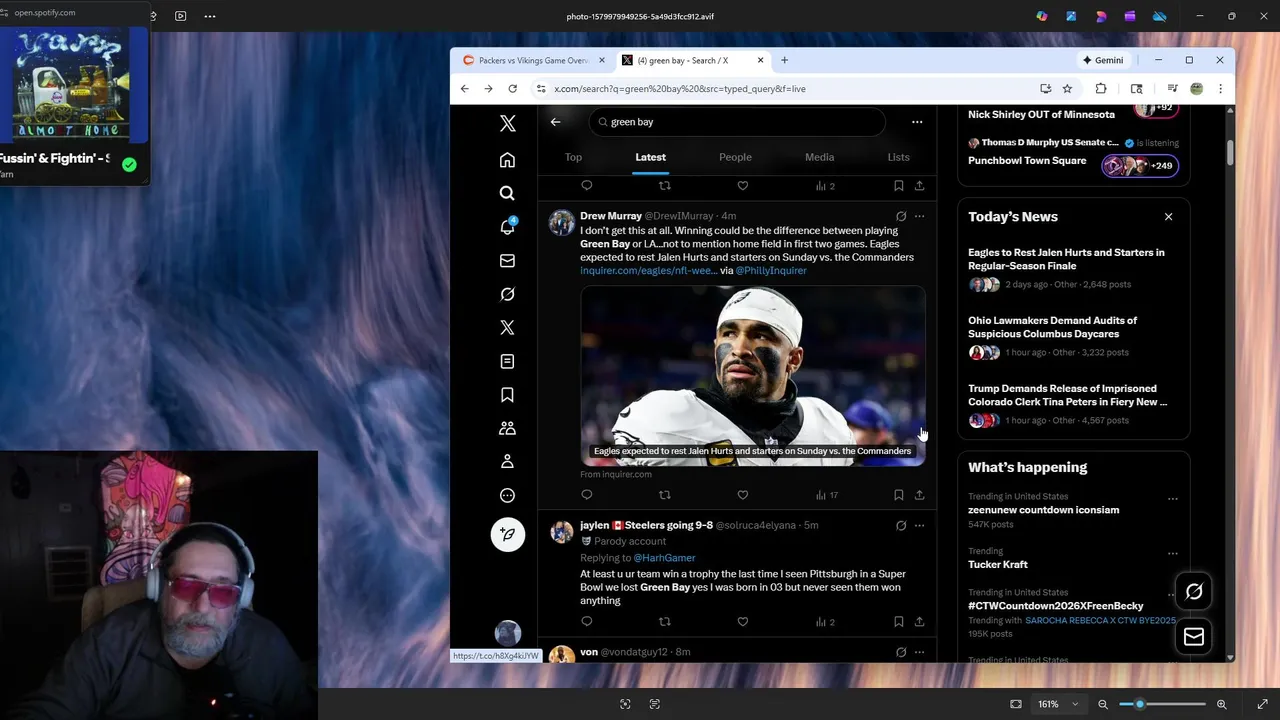Open the Grok icon in X sidebar
This screenshot has width=1280, height=720.
click(507, 294)
